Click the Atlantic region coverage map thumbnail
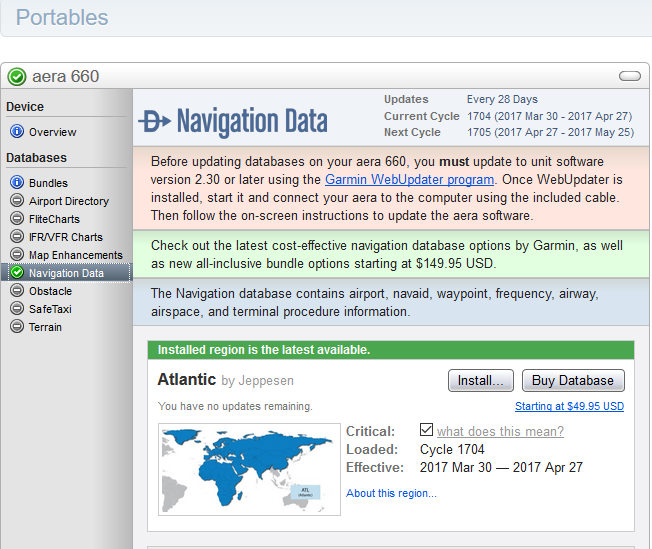 tap(249, 470)
